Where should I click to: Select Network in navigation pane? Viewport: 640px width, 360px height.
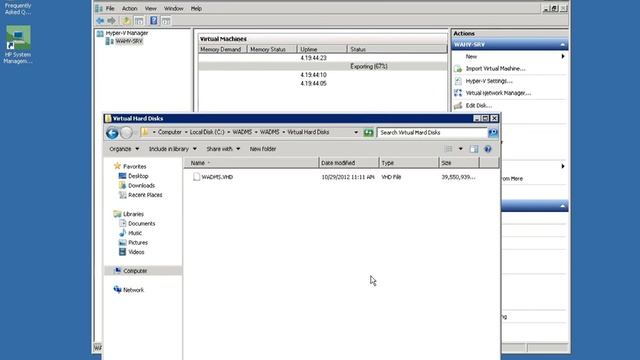(x=133, y=290)
